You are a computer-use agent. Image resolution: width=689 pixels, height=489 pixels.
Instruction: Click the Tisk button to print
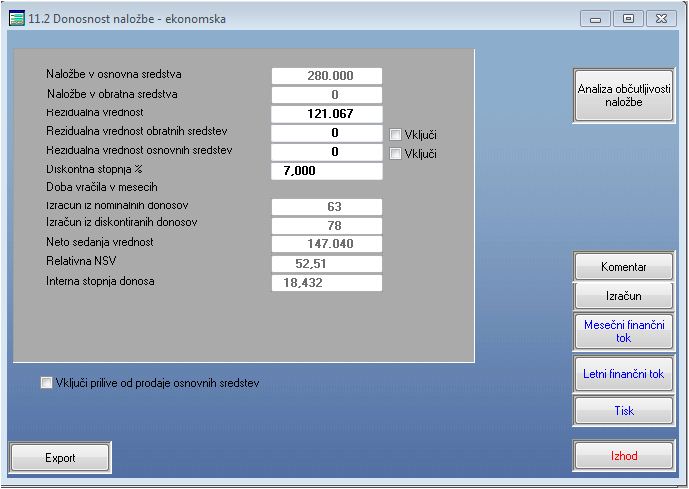[x=623, y=411]
